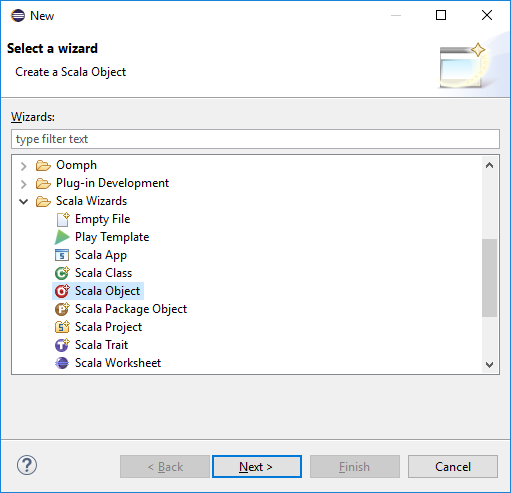Click the Scala Project icon
This screenshot has width=511, height=493.
pyautogui.click(x=62, y=327)
